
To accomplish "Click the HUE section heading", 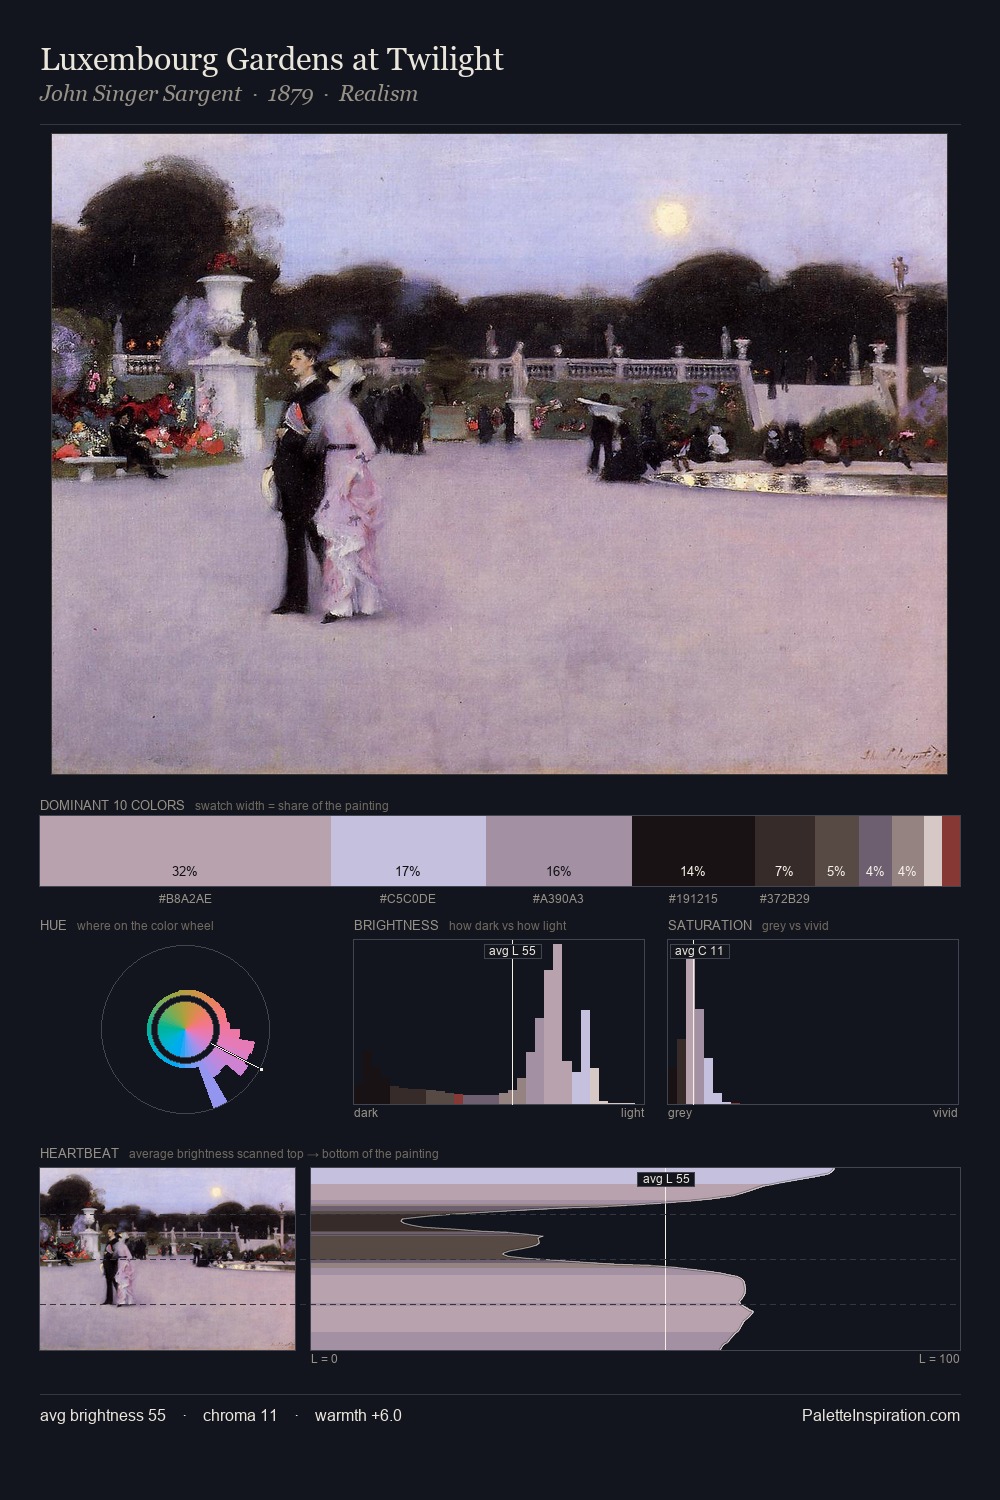I will (53, 925).
